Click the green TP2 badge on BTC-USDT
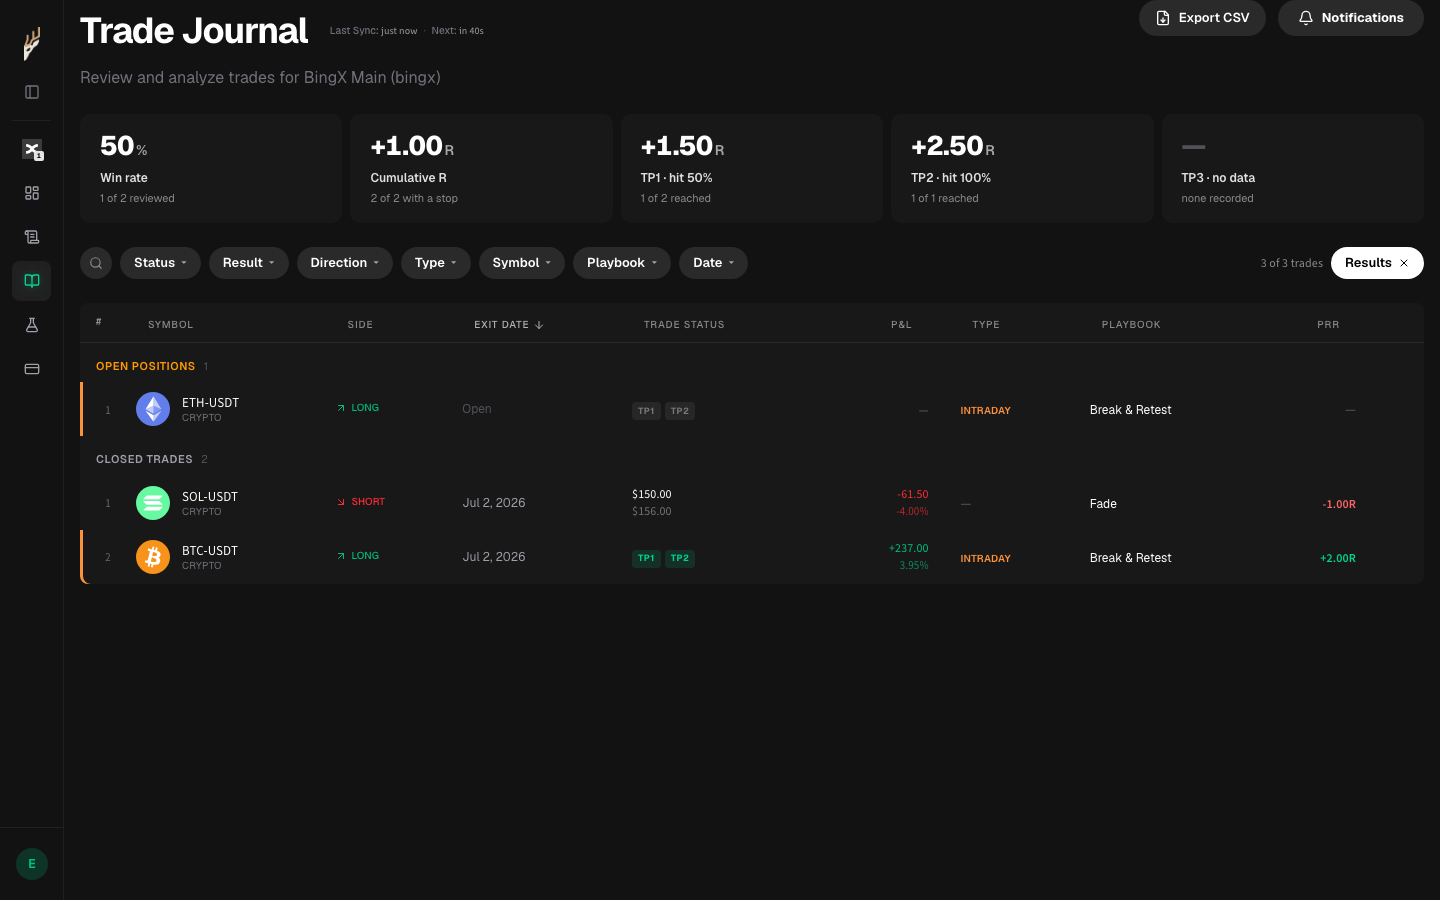The height and width of the screenshot is (900, 1440). pyautogui.click(x=680, y=559)
